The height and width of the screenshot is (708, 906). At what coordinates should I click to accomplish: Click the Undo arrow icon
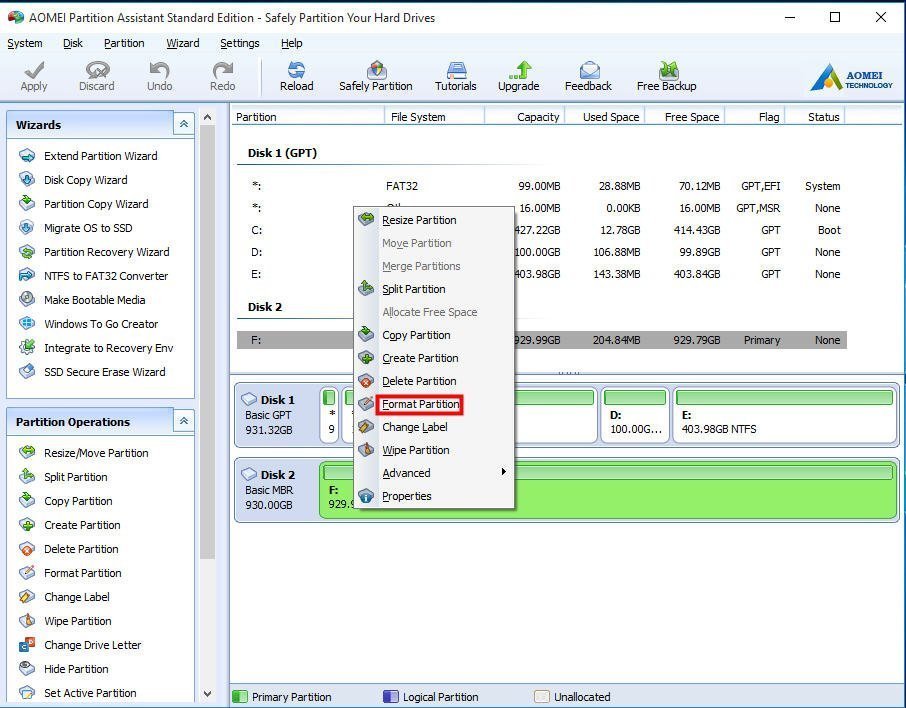click(159, 71)
